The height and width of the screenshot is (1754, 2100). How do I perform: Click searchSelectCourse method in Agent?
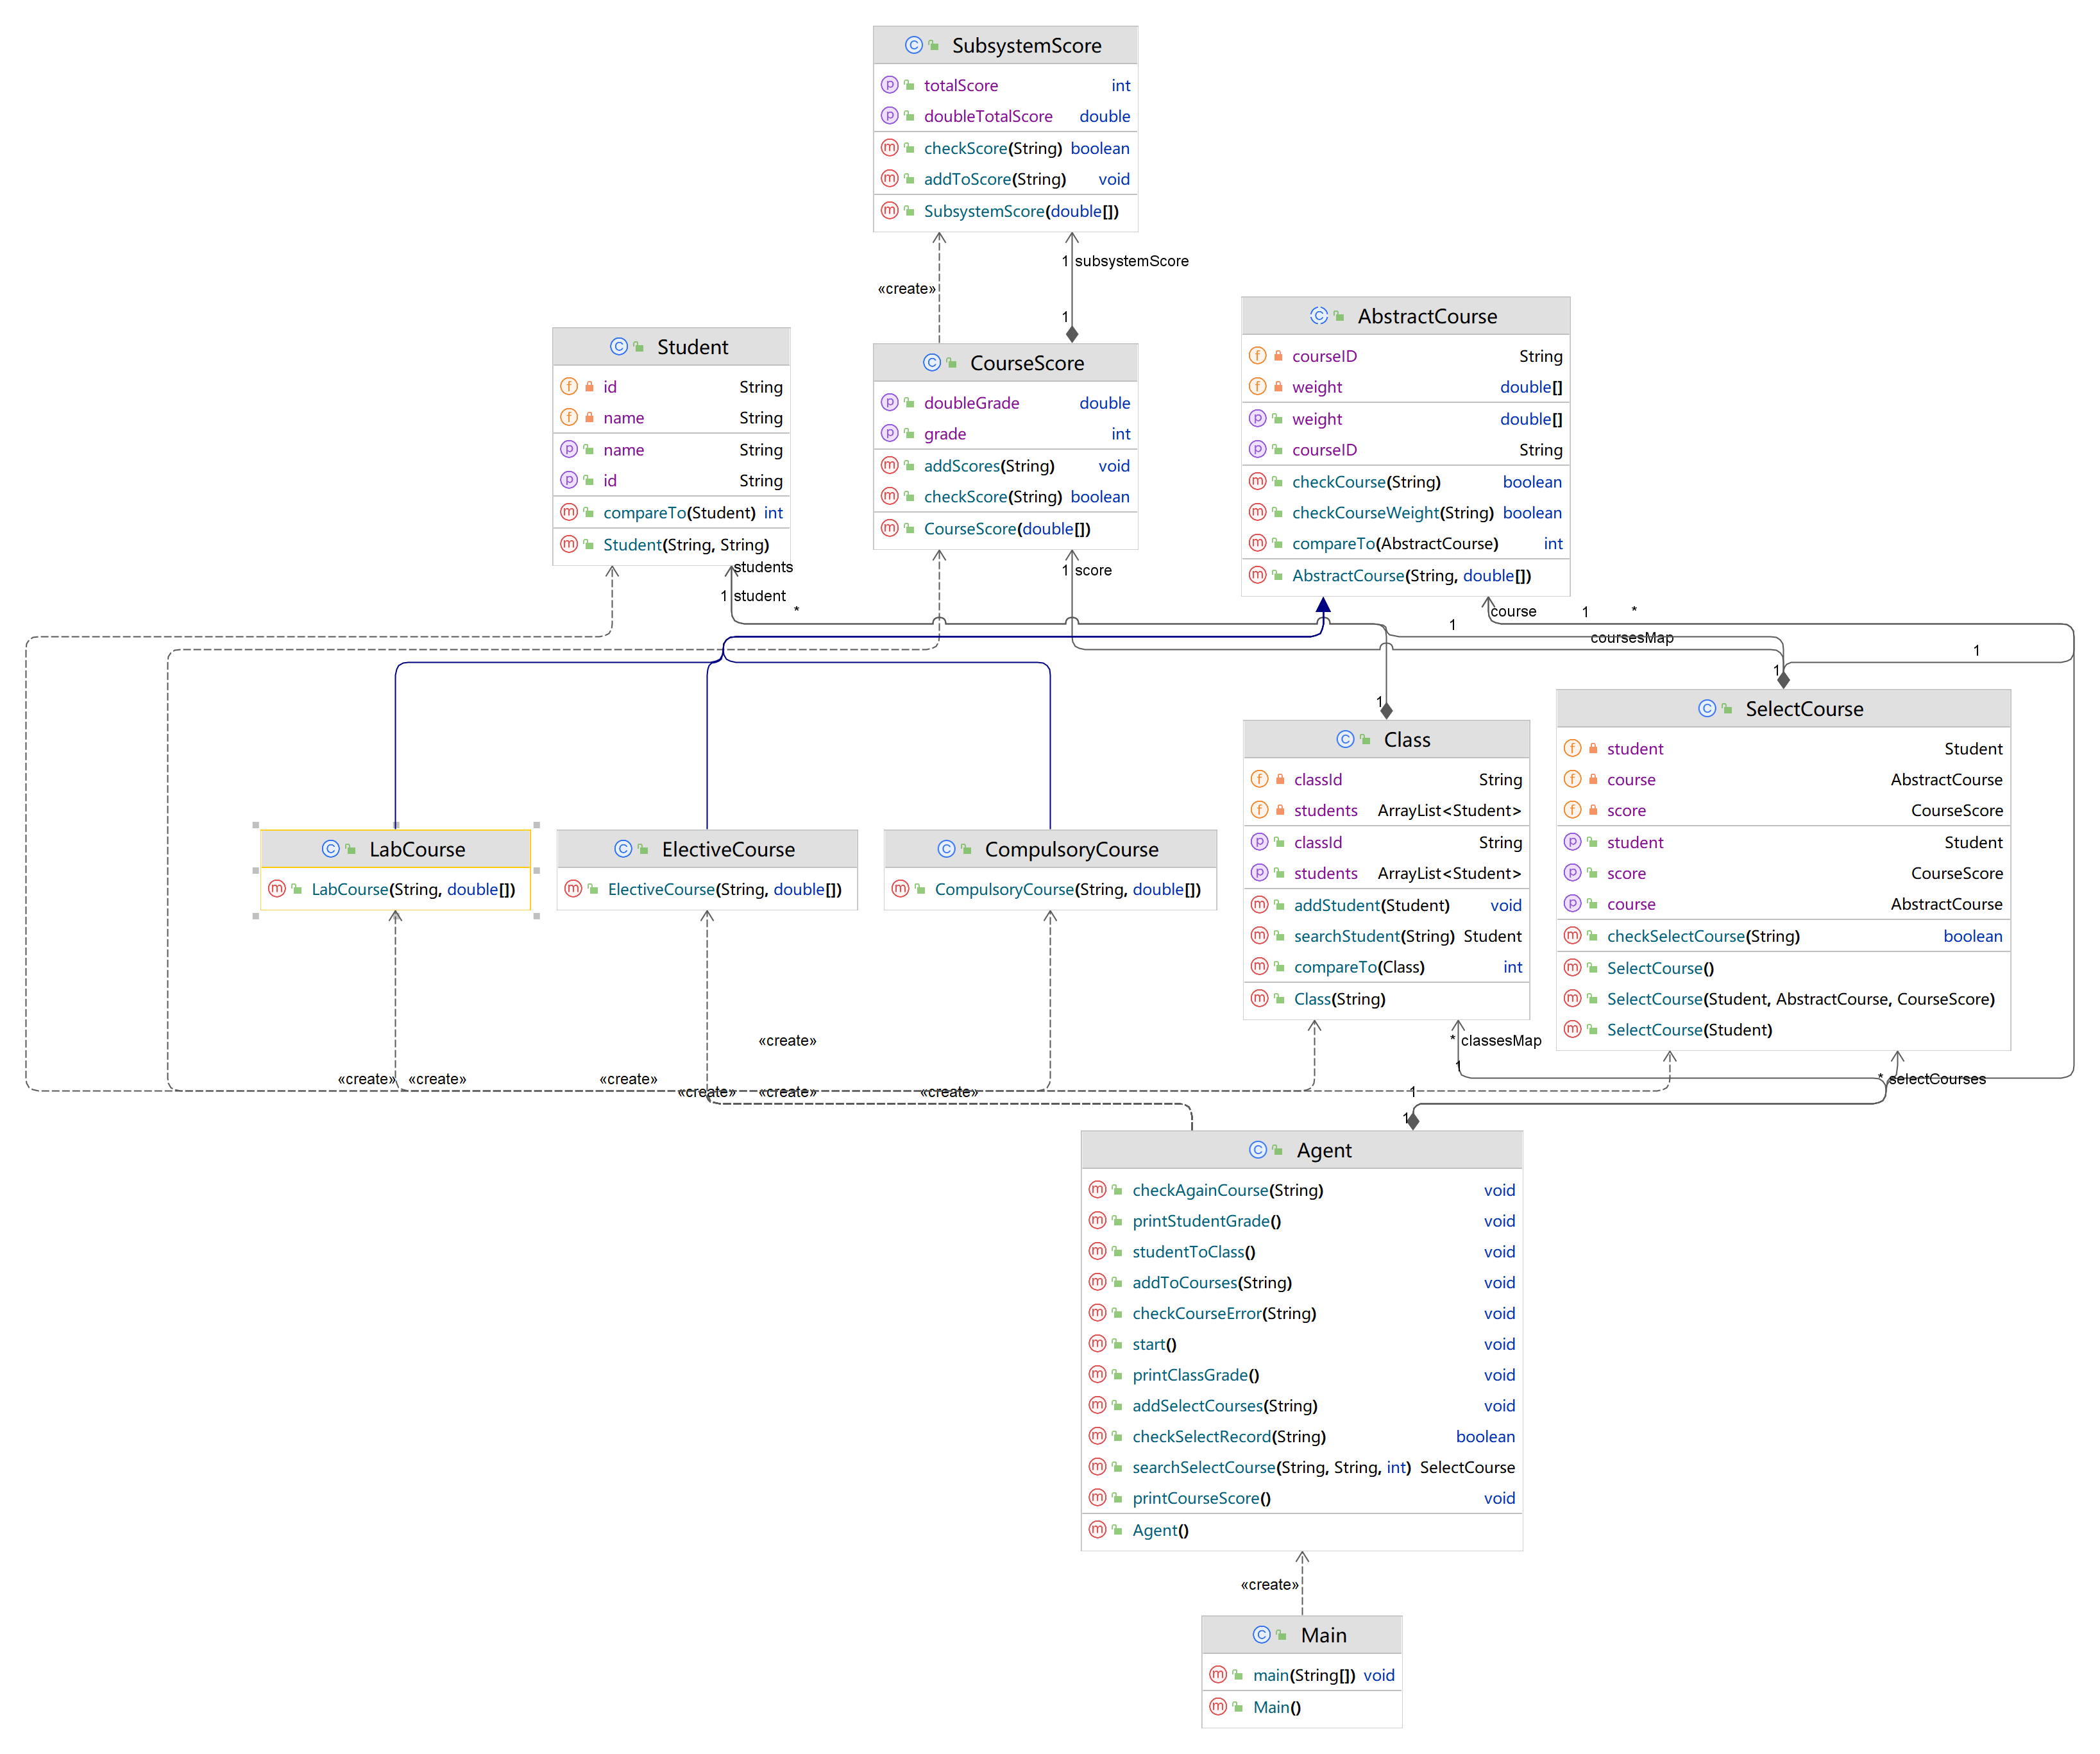pos(1203,1467)
